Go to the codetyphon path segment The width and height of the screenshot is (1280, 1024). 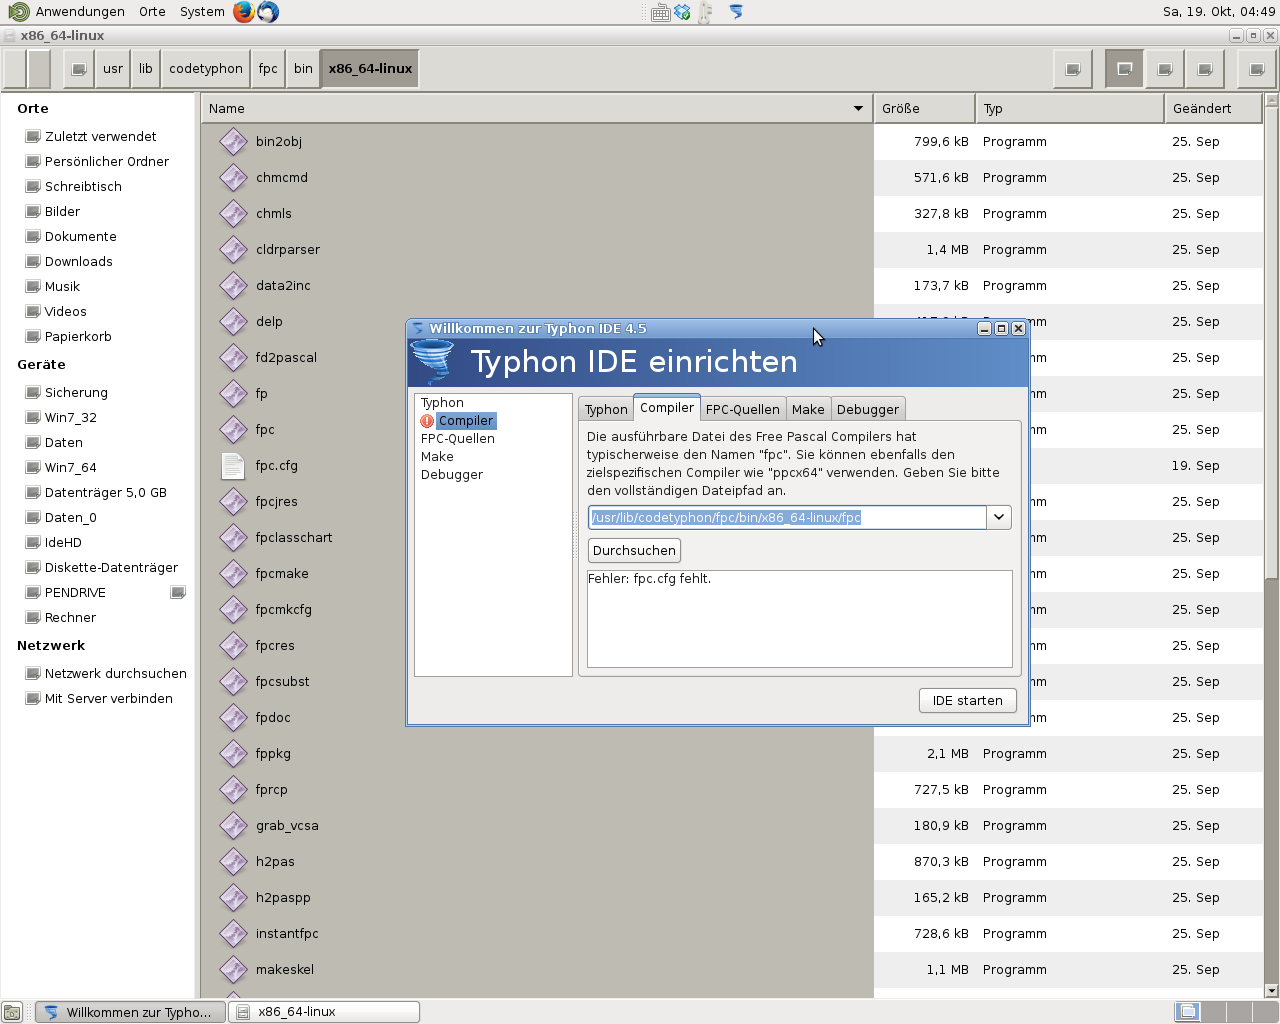tap(206, 69)
